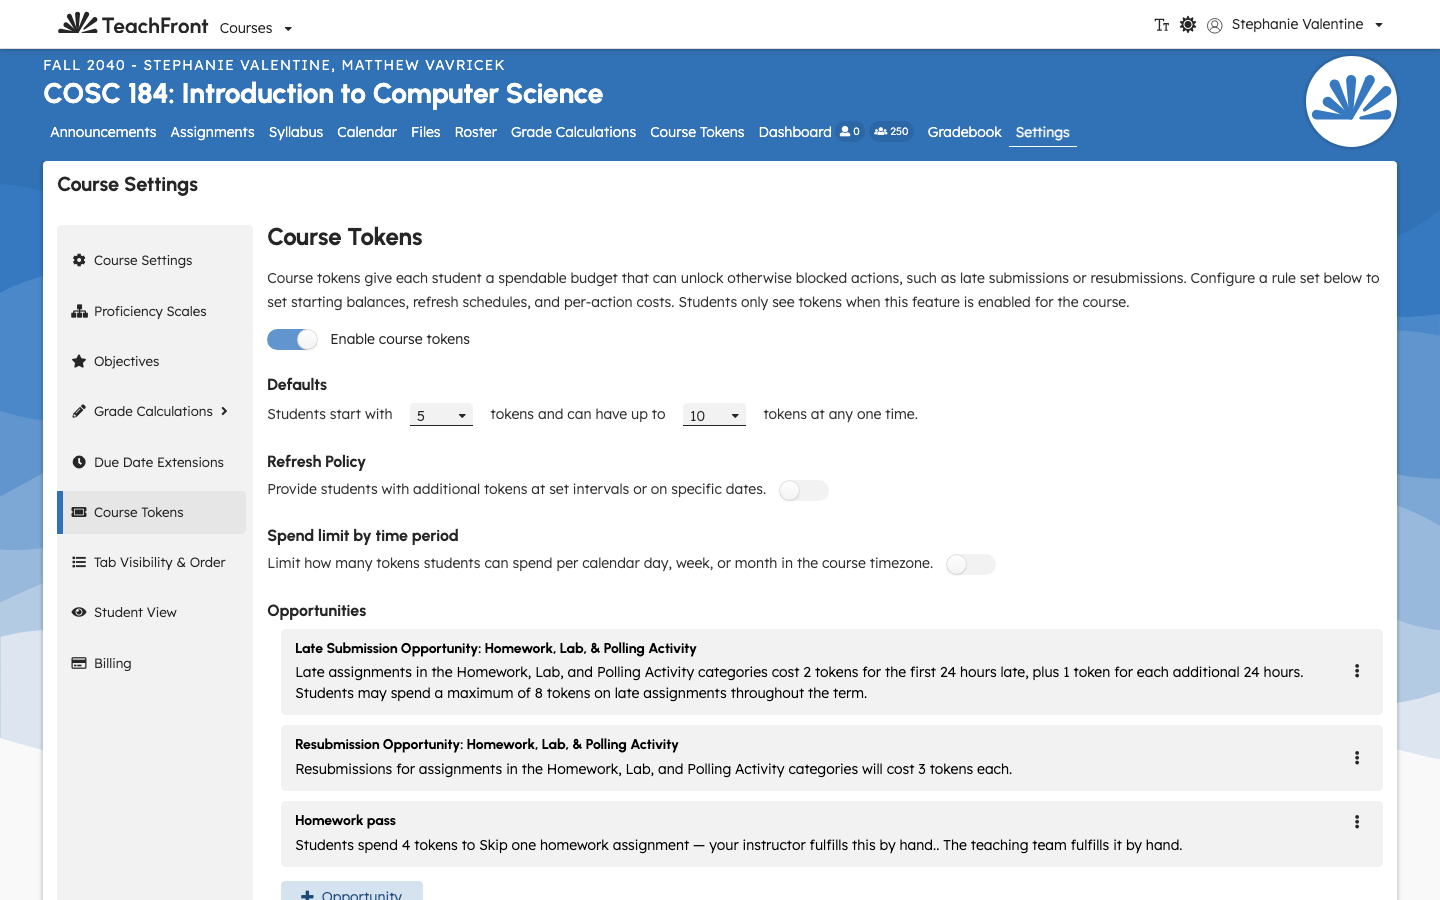Open the Syllabus tab
This screenshot has width=1440, height=900.
click(x=296, y=132)
